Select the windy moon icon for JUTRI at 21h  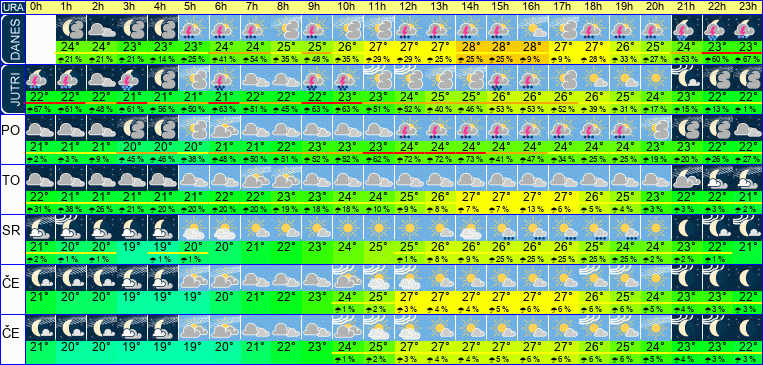click(x=686, y=78)
